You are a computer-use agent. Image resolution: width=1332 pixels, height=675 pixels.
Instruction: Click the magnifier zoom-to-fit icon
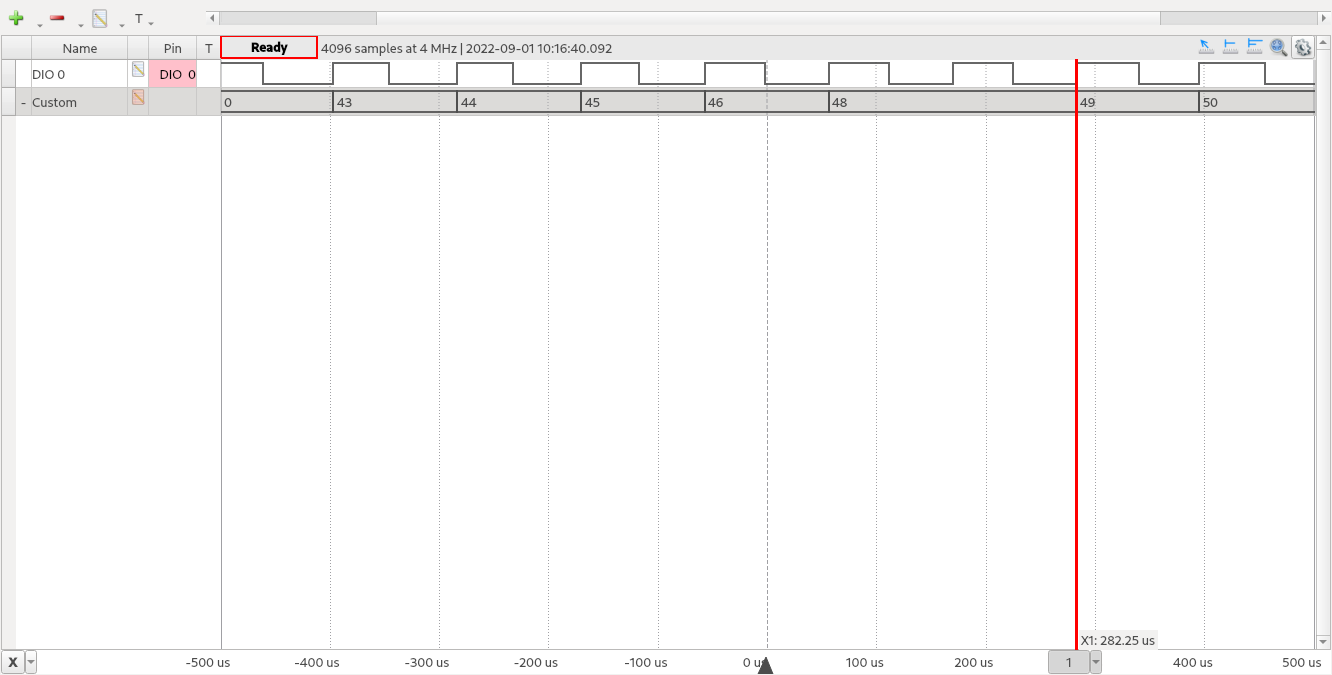coord(1278,47)
